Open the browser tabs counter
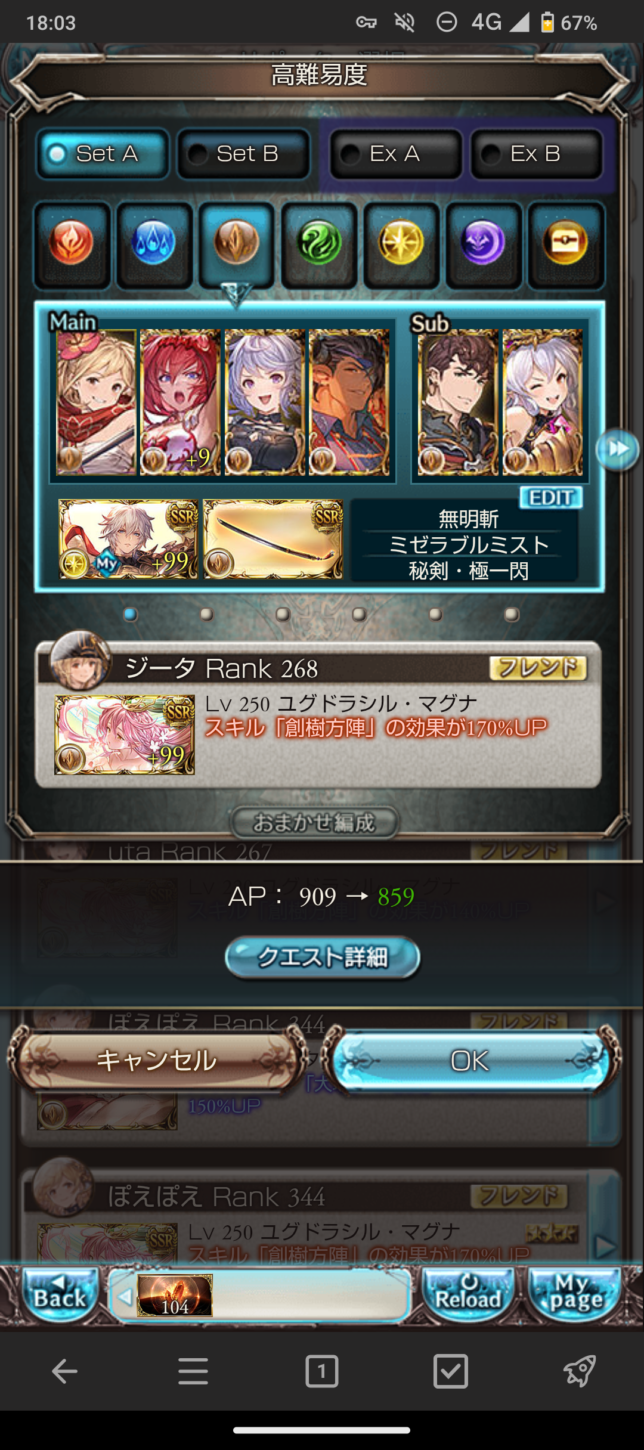 point(321,1372)
